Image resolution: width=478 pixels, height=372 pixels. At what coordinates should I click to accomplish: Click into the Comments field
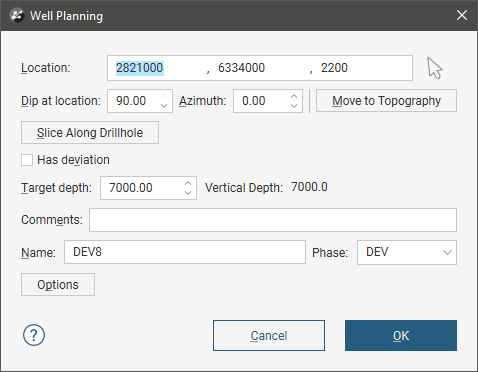(x=273, y=220)
